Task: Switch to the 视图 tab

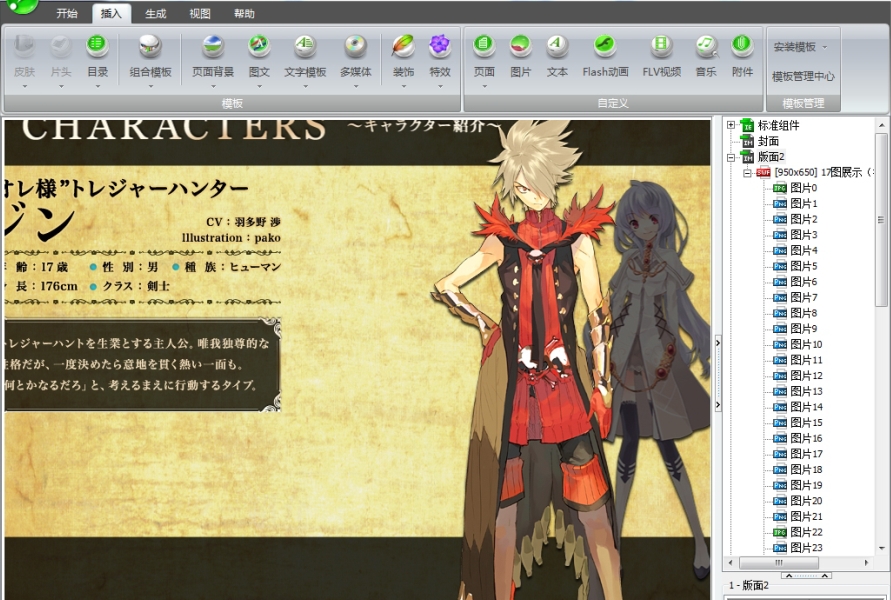Action: (x=200, y=13)
